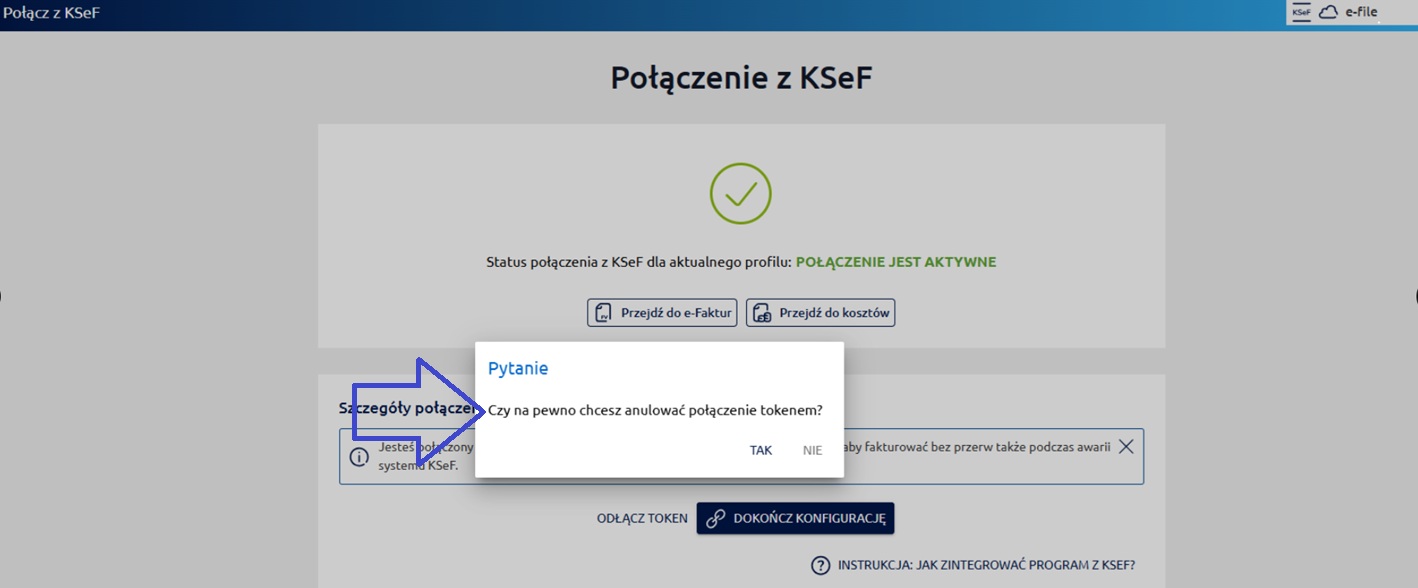Open the KSeF integration instruction link

(x=986, y=565)
